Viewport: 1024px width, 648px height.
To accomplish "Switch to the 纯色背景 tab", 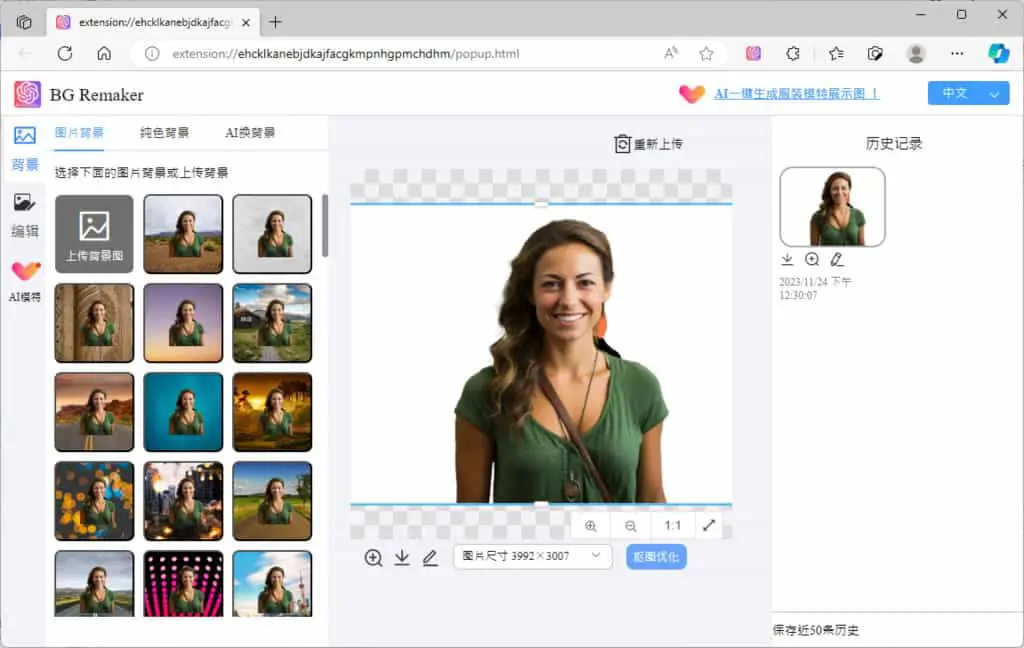I will [164, 133].
